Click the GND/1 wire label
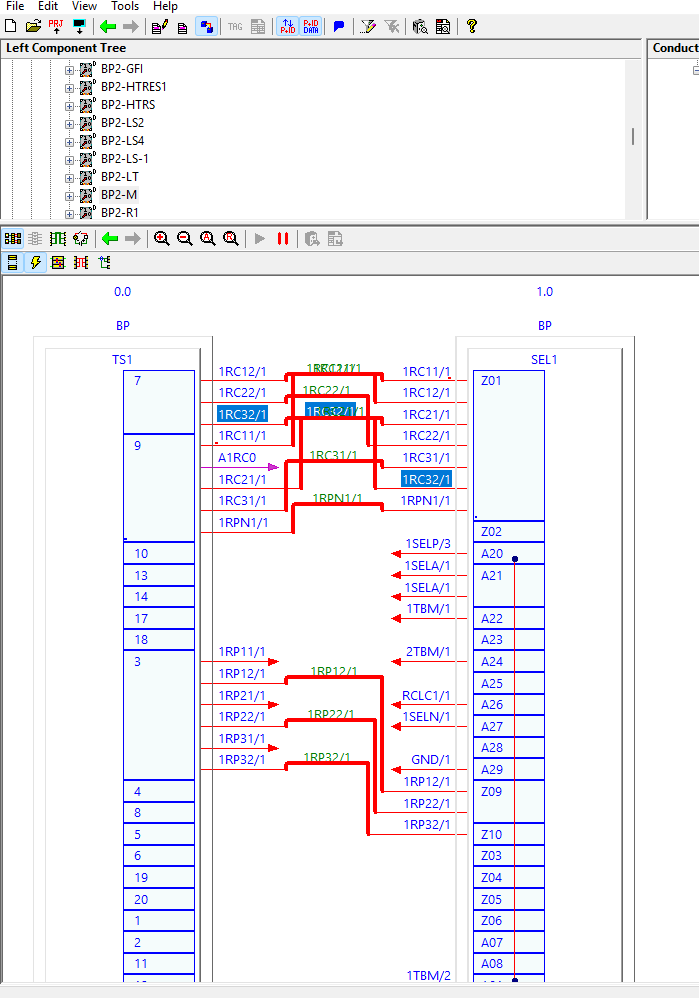This screenshot has height=998, width=699. point(430,759)
